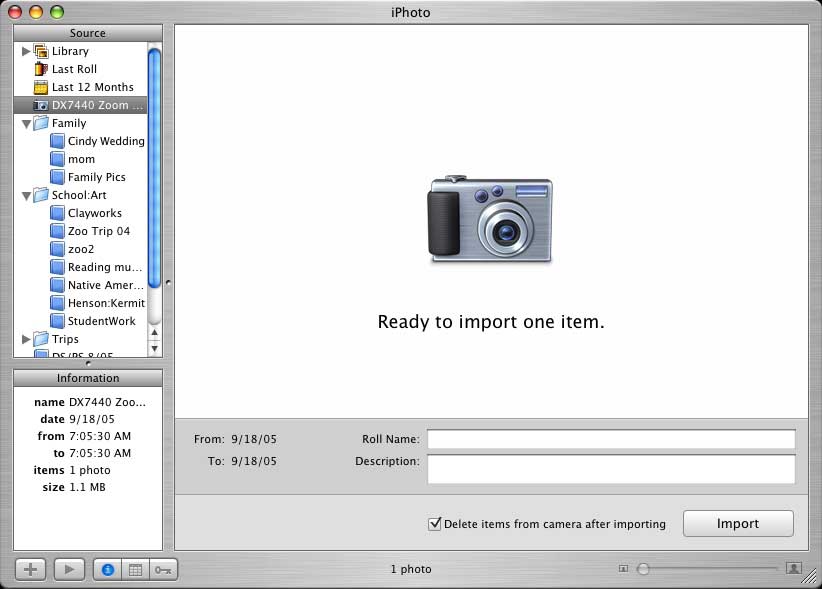Start slideshow with the play button
This screenshot has height=589, width=822.
[70, 569]
